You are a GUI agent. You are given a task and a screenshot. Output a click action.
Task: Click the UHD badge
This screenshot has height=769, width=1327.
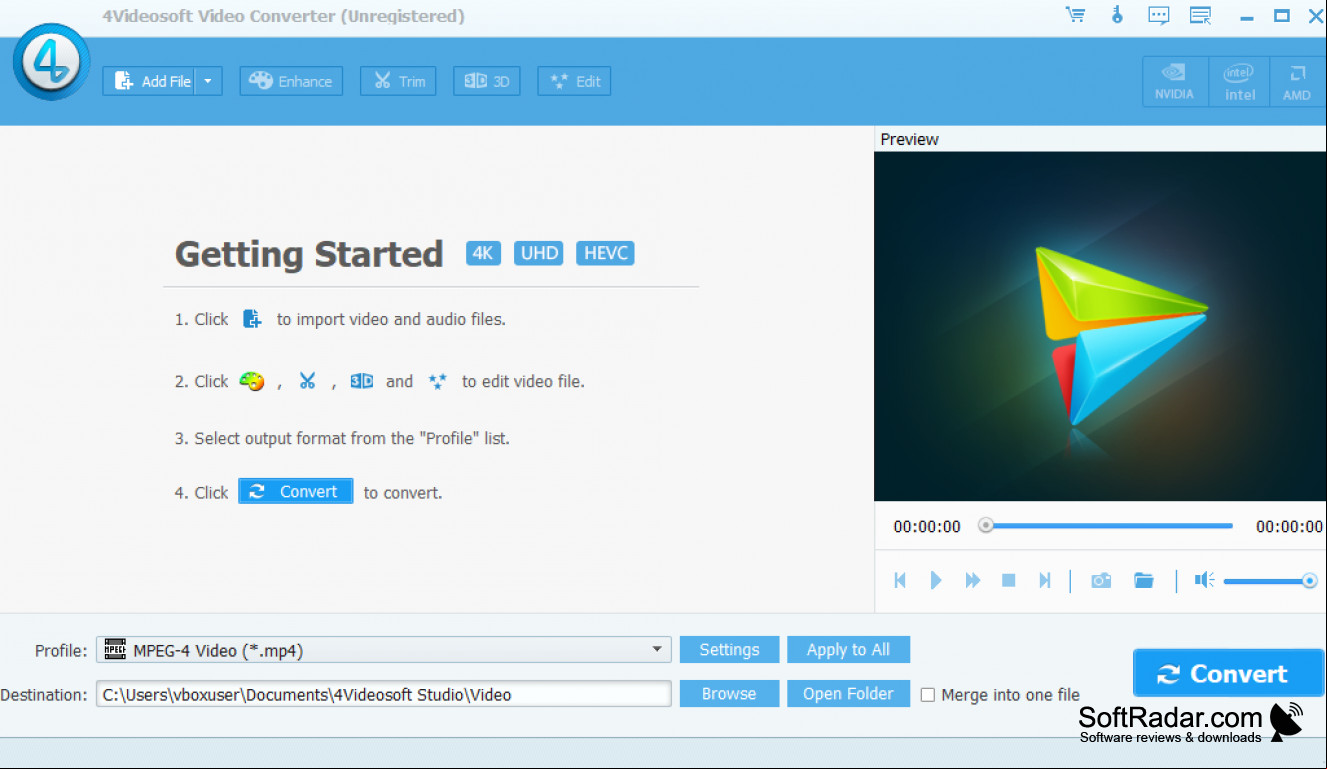pos(539,253)
